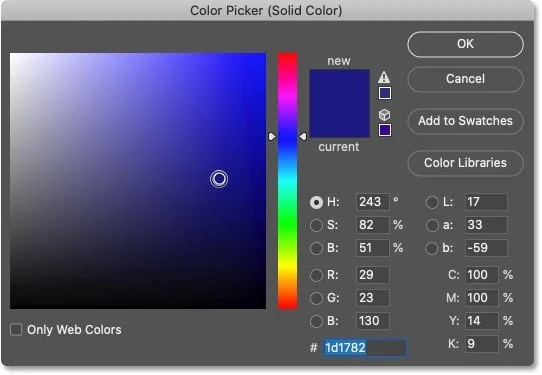This screenshot has height=375, width=542.
Task: Click the hue field showing 243
Action: click(373, 202)
